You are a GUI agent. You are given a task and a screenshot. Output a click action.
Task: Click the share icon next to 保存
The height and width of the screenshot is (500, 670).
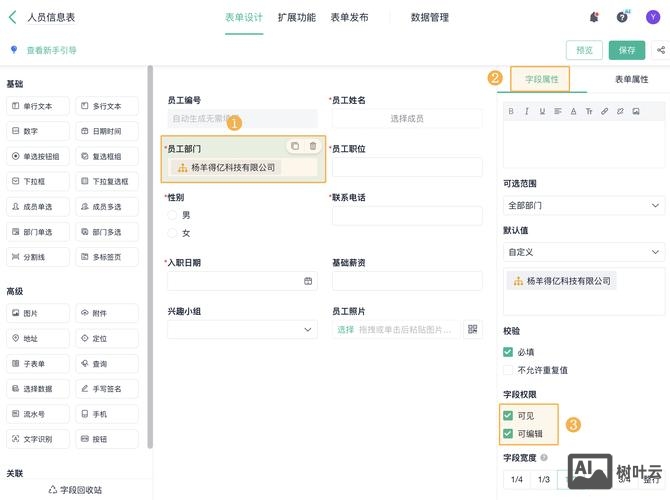click(x=661, y=50)
